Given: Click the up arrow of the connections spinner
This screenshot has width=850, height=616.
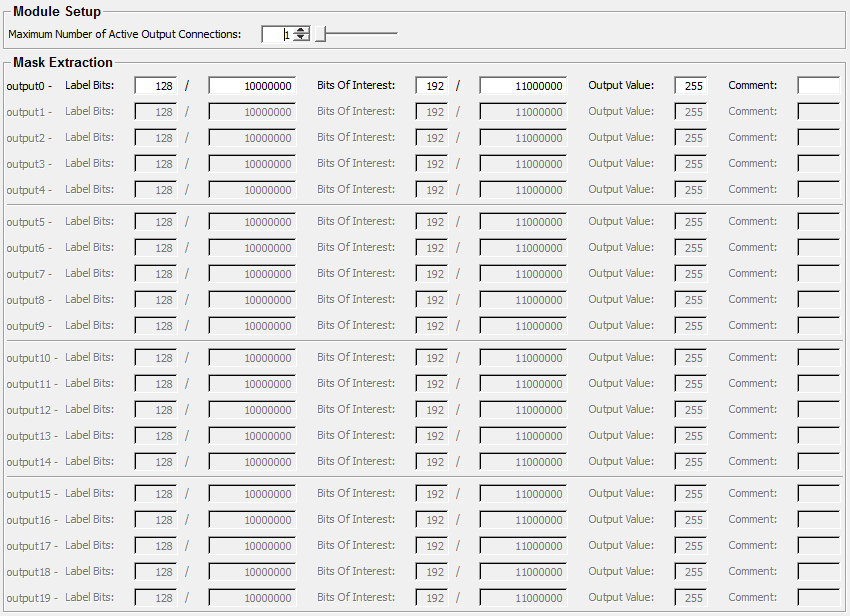Looking at the screenshot, I should 301,30.
